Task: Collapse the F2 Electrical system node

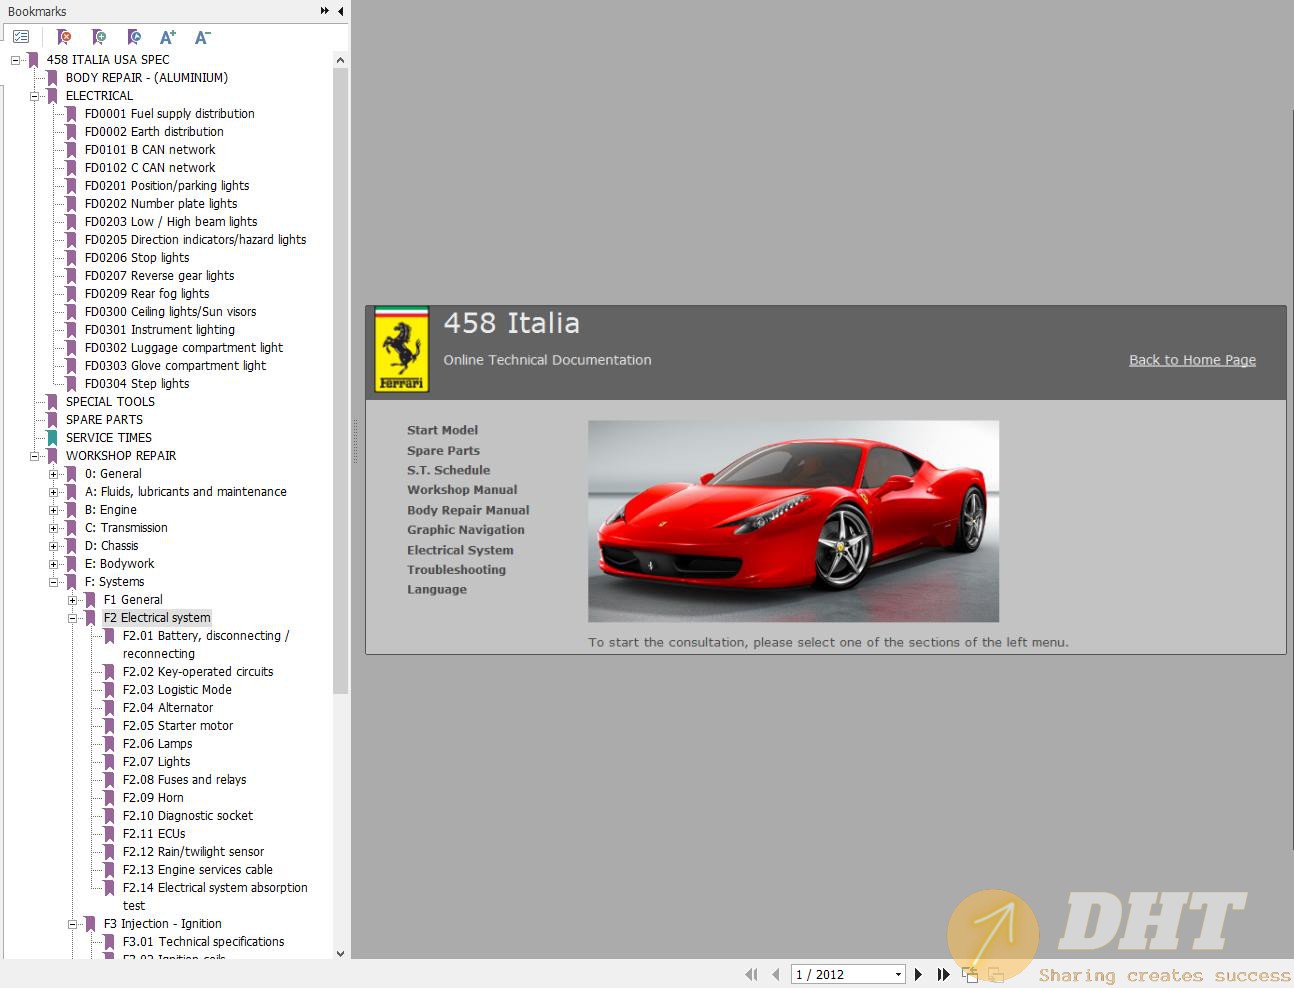Action: pyautogui.click(x=72, y=618)
